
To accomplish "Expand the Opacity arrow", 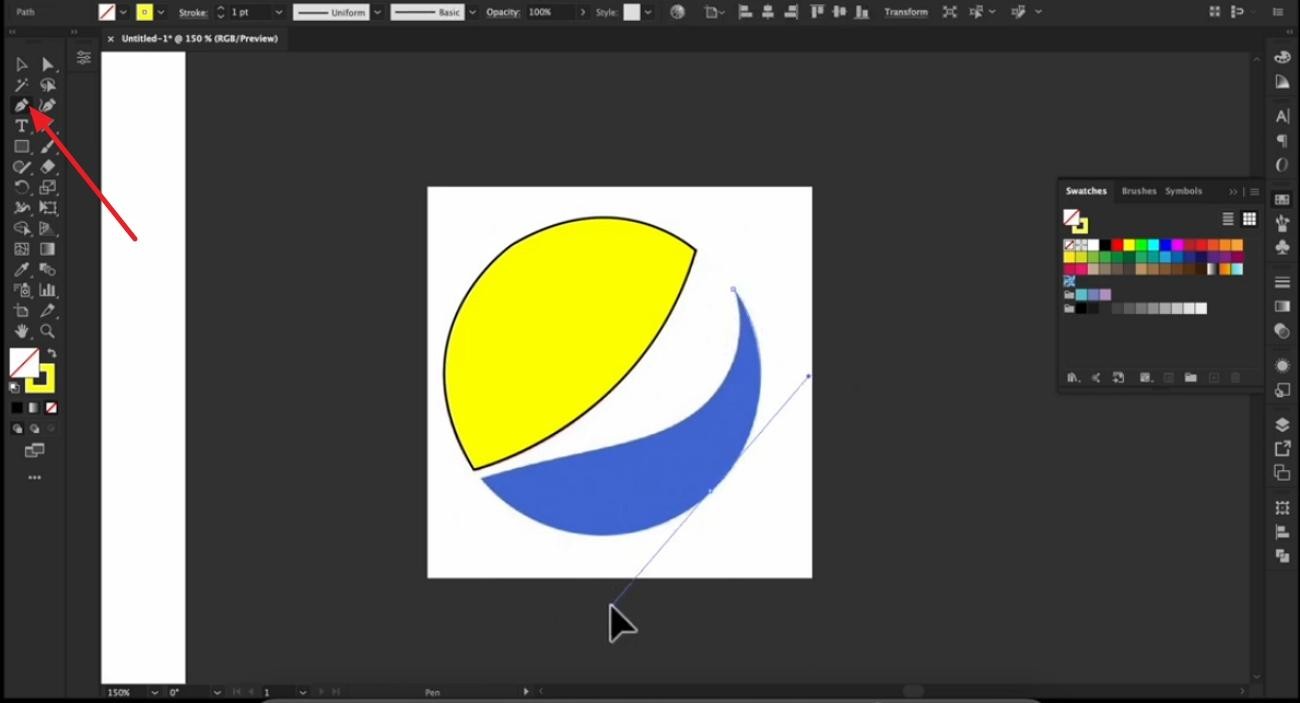I will [583, 12].
